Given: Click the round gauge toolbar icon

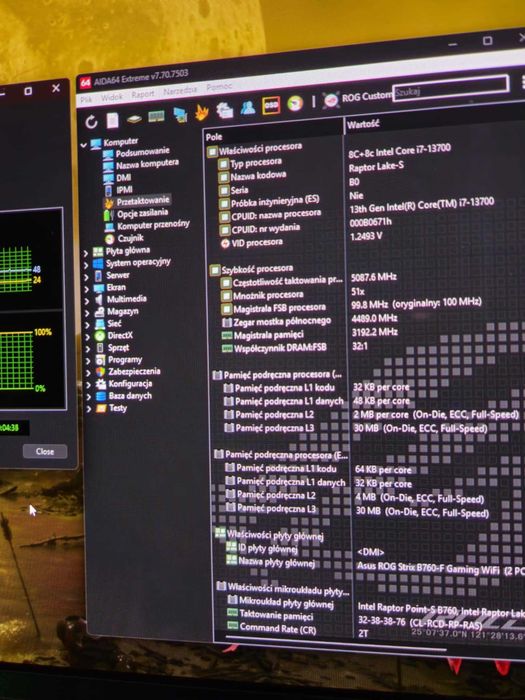Looking at the screenshot, I should pos(295,103).
